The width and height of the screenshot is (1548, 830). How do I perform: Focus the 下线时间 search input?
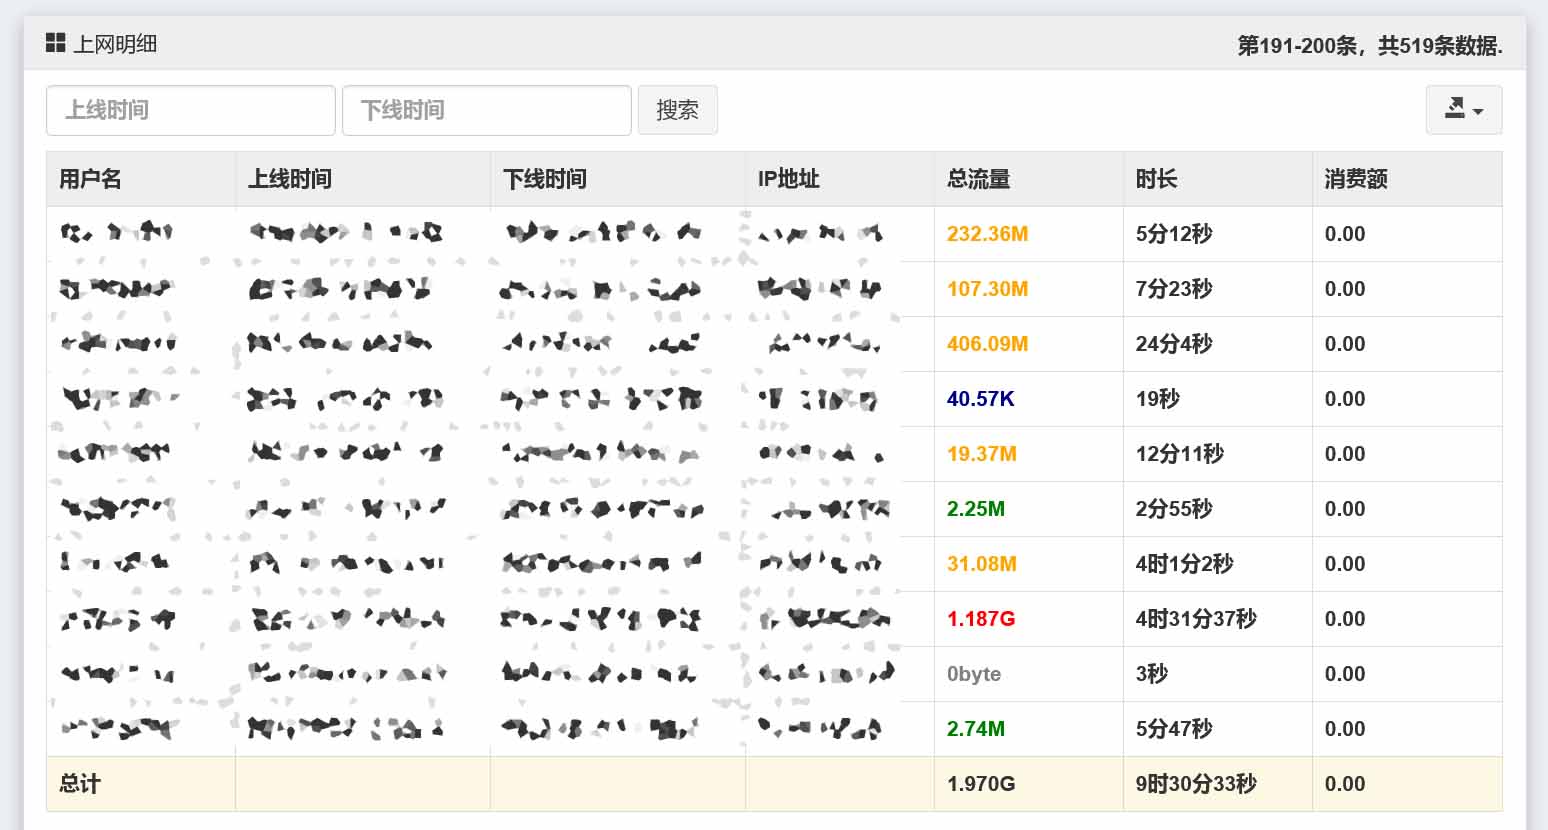[x=487, y=110]
